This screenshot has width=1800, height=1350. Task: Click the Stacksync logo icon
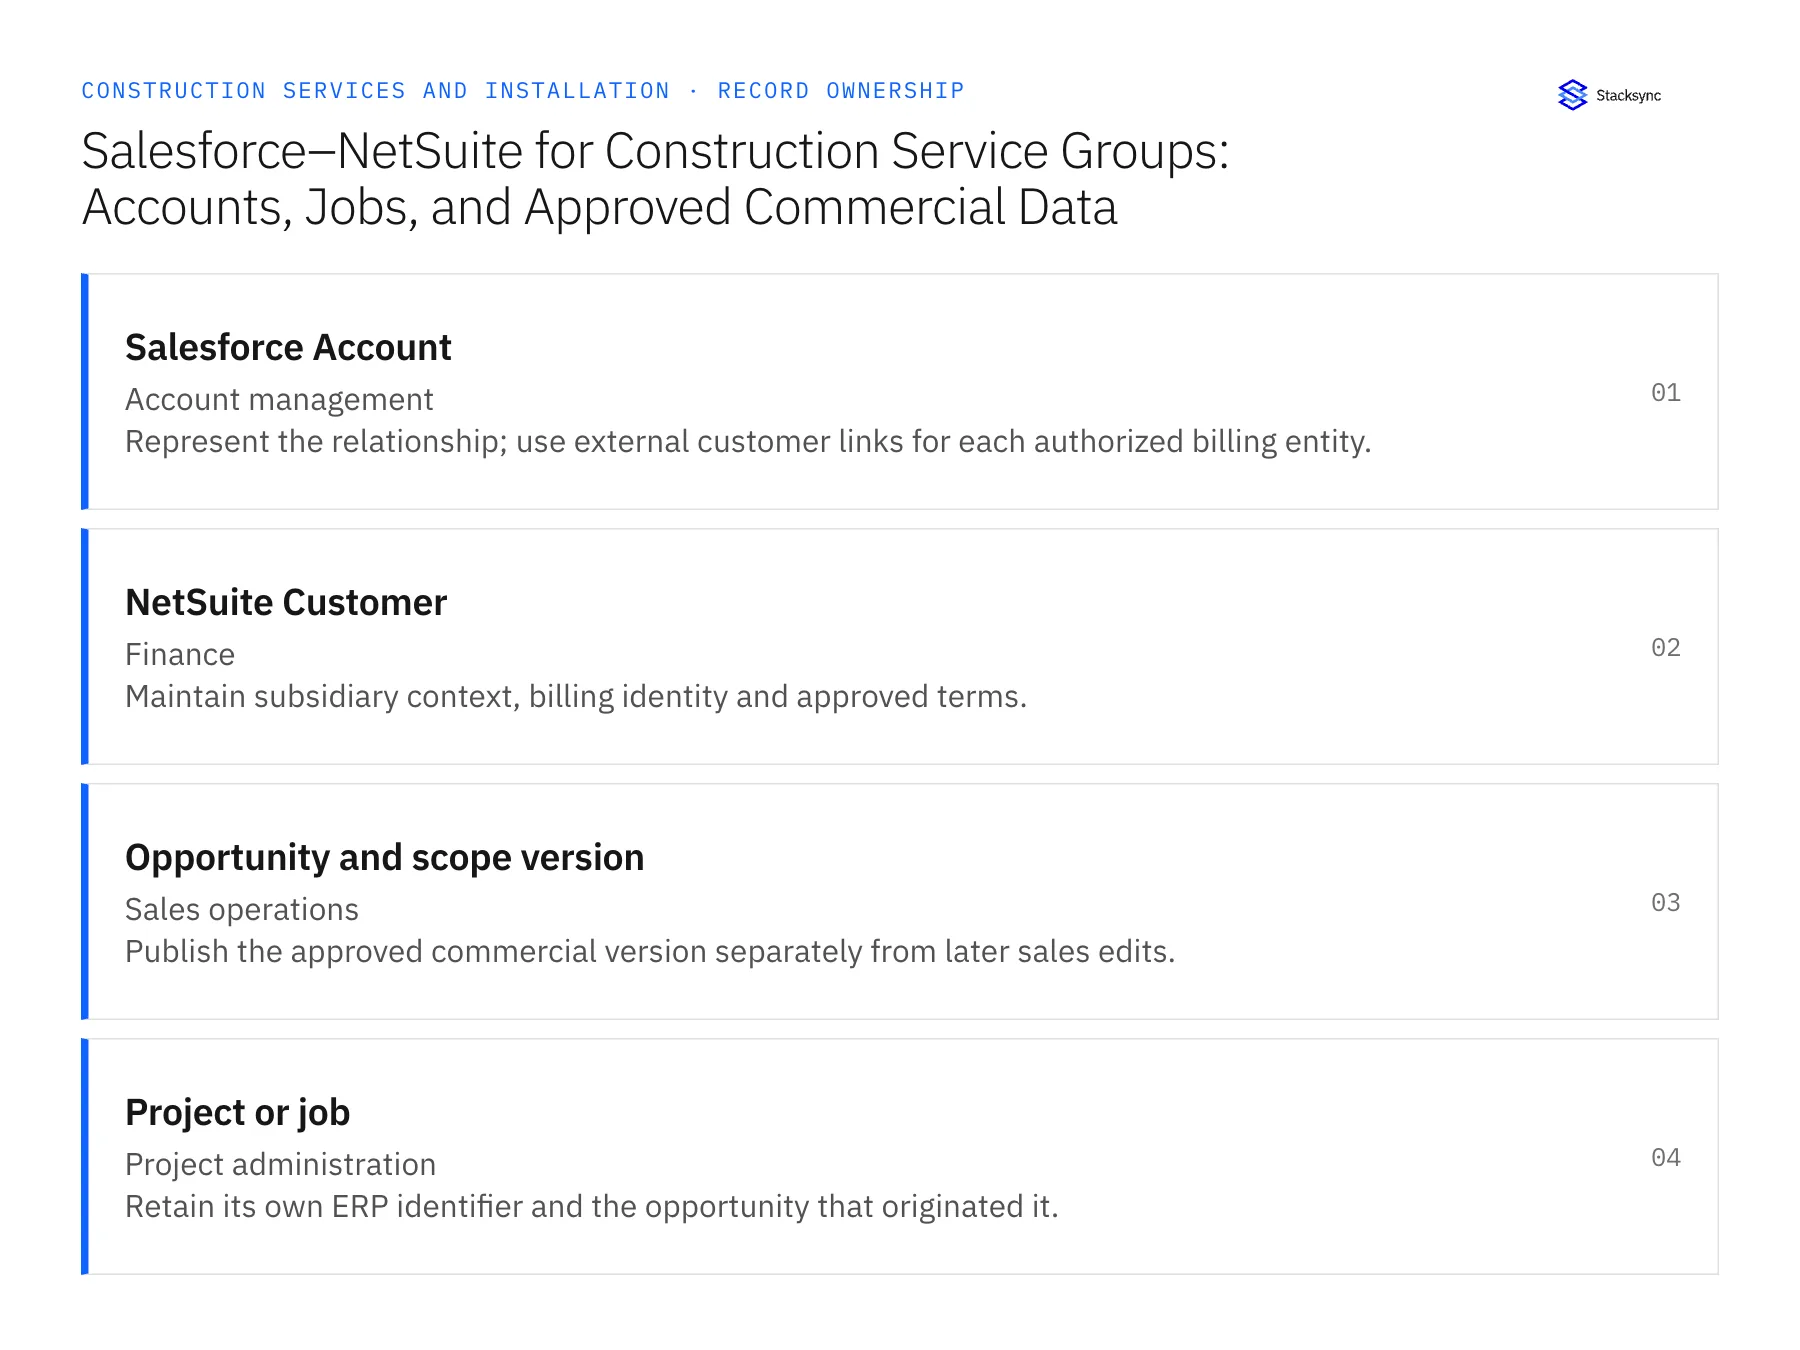tap(1572, 95)
